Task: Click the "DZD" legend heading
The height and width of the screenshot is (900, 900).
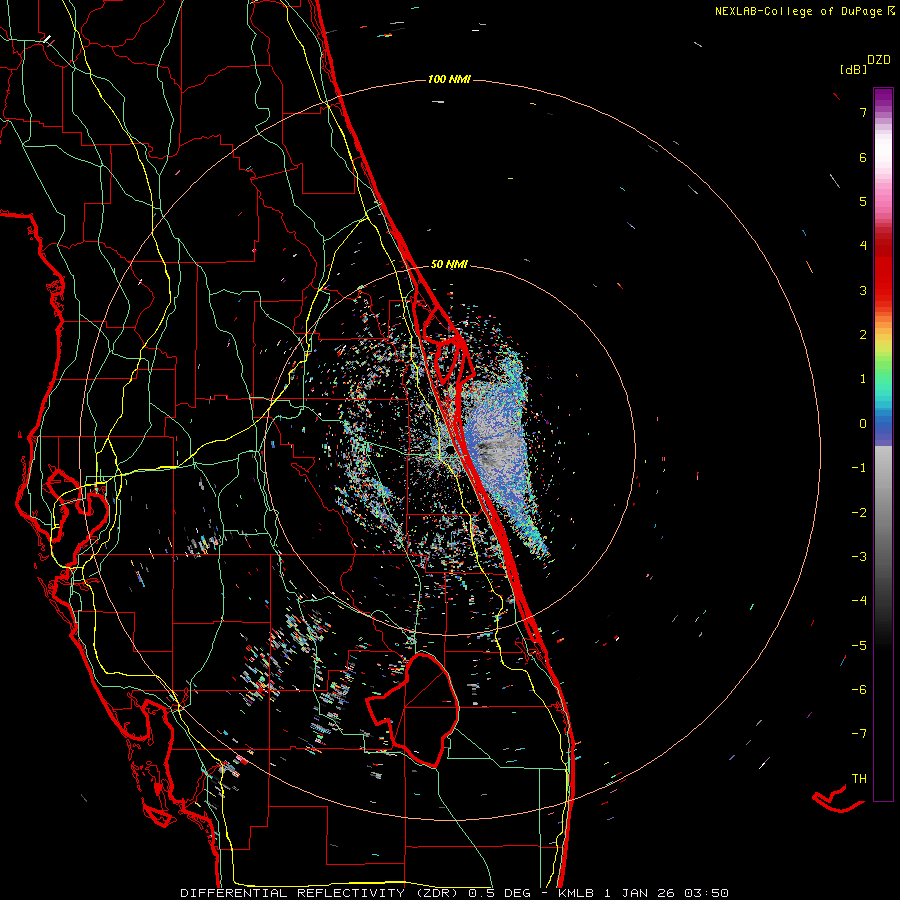Action: pos(879,60)
